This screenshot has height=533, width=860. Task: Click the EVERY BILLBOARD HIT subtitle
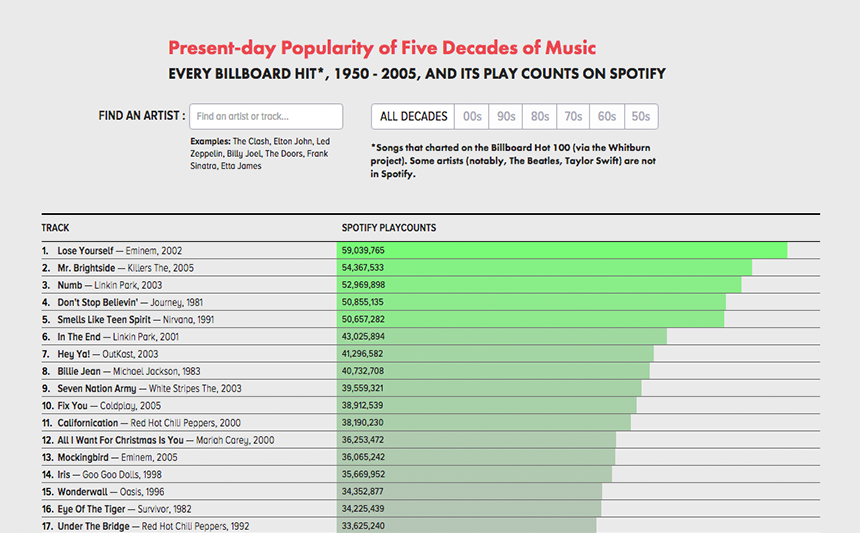pyautogui.click(x=417, y=73)
